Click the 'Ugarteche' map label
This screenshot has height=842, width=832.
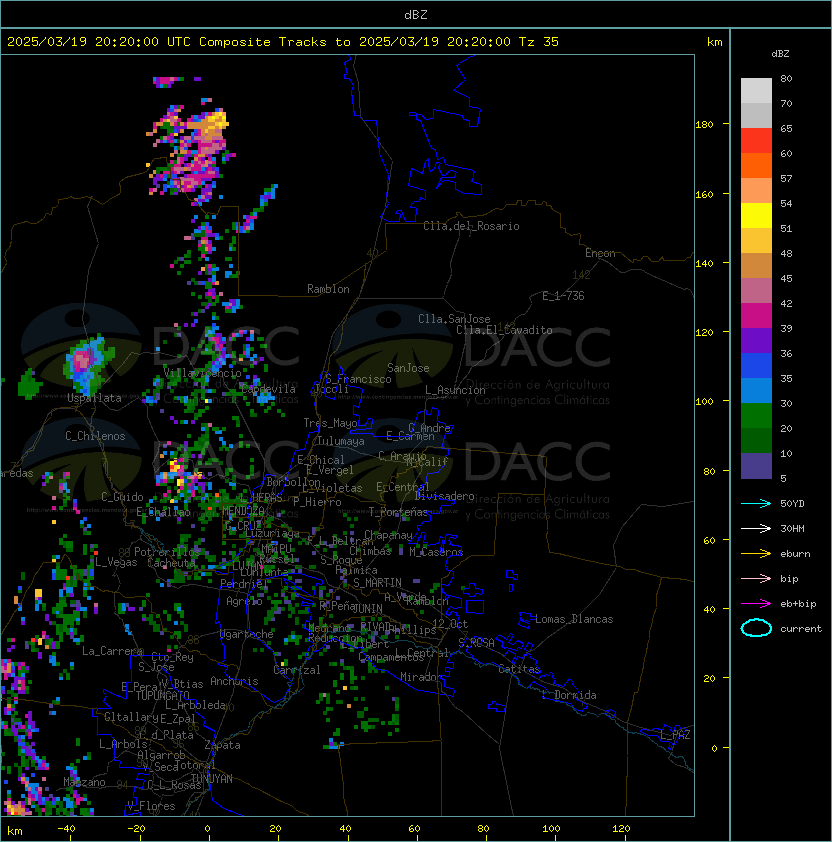coord(247,634)
